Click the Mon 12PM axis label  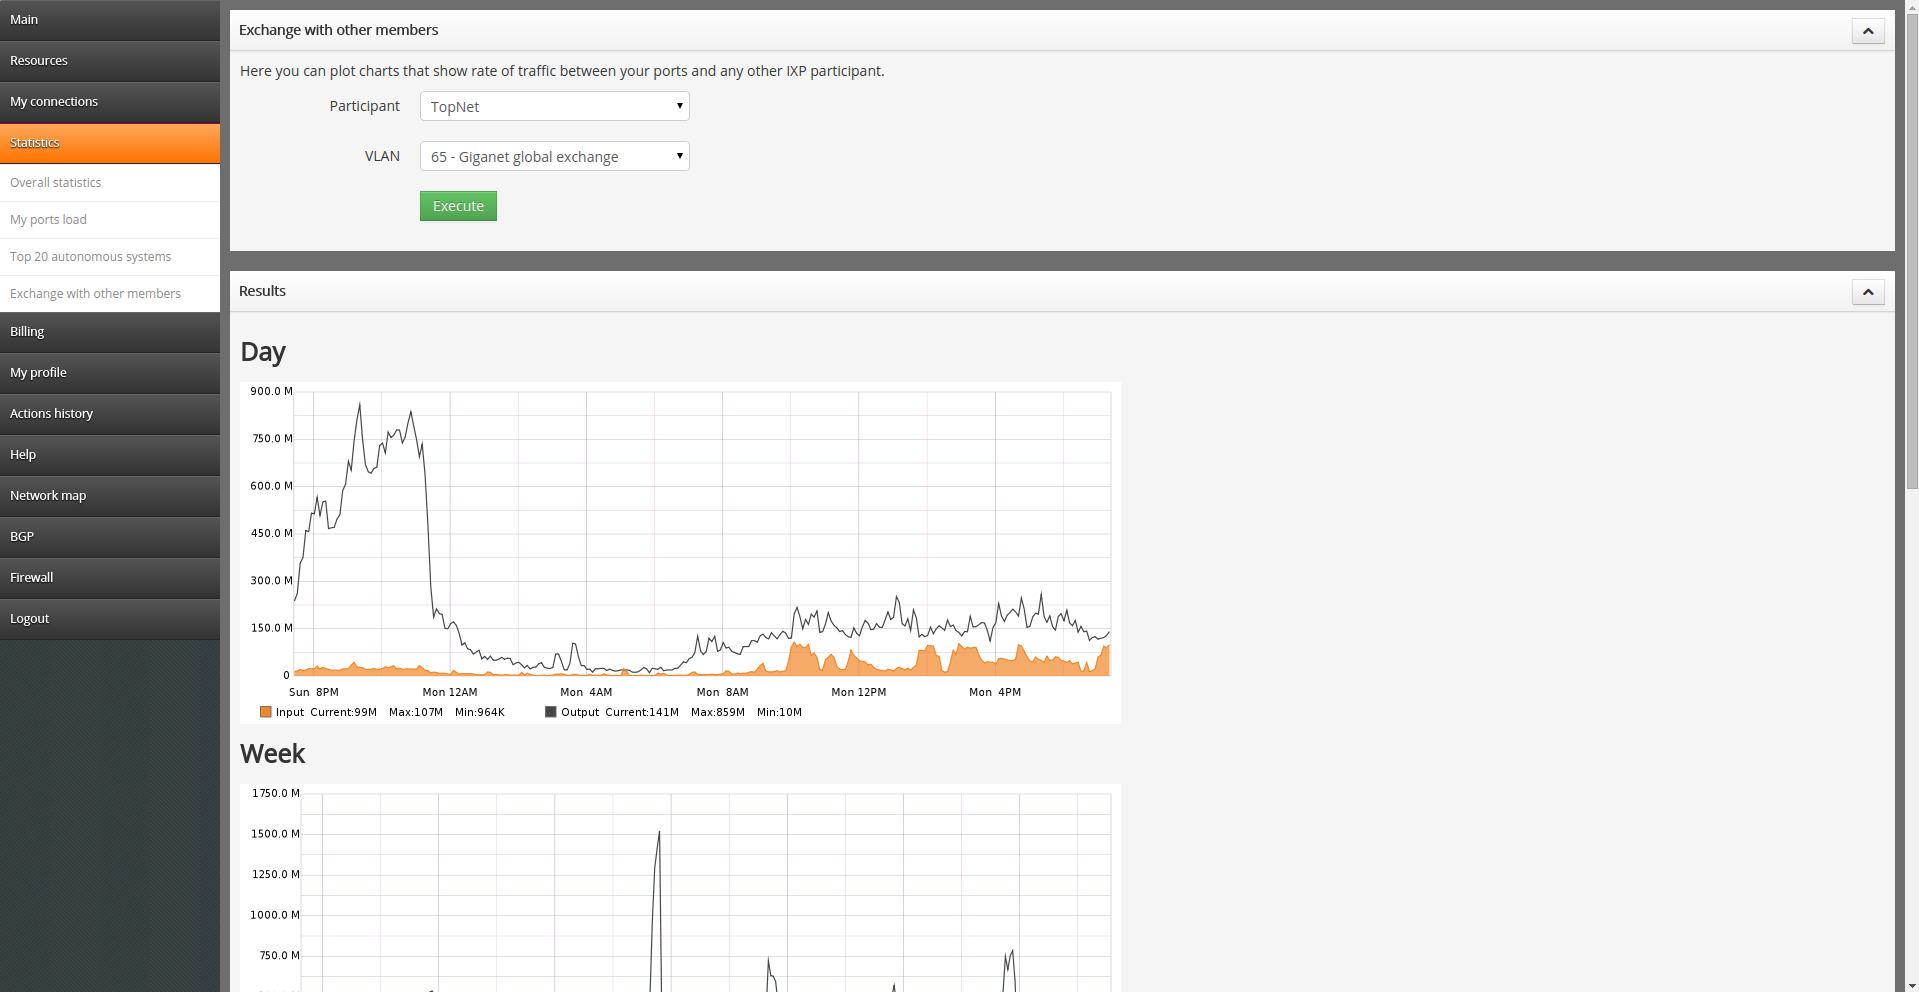[859, 692]
